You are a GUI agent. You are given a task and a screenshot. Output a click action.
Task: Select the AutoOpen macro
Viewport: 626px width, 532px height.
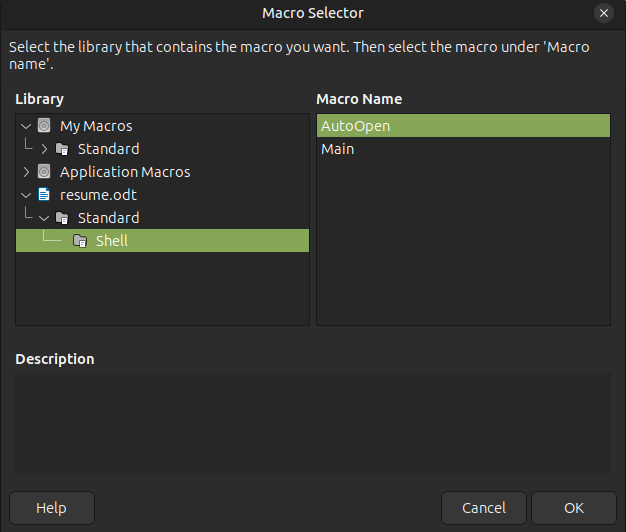point(355,126)
